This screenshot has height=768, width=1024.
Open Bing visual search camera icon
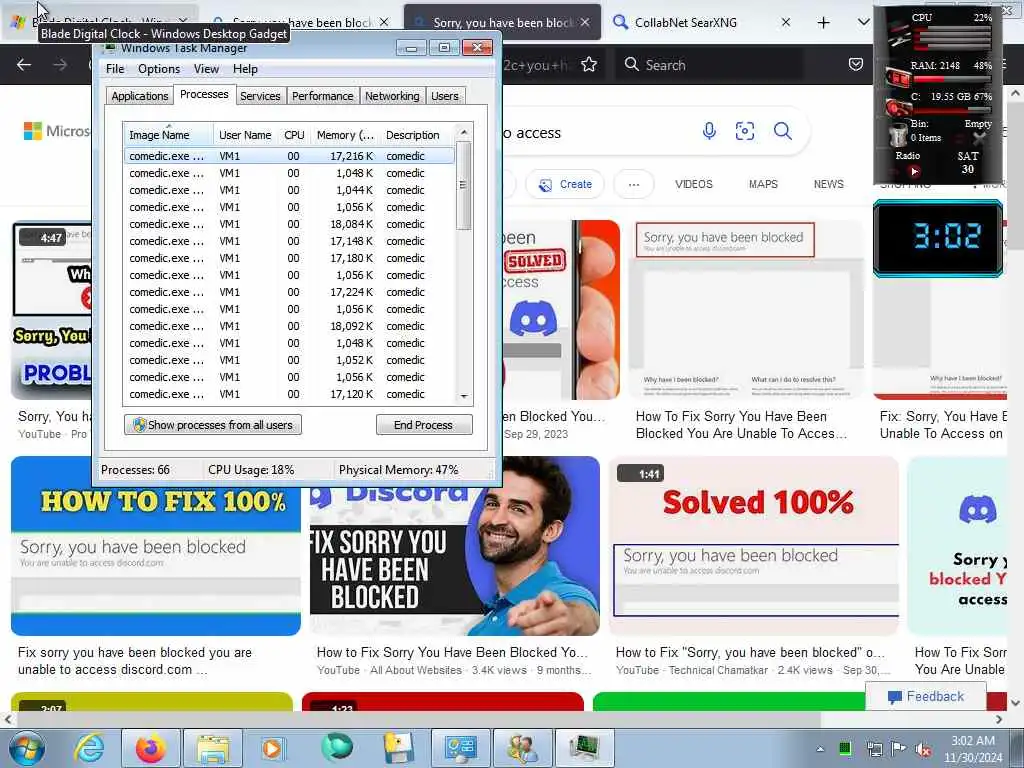745,131
